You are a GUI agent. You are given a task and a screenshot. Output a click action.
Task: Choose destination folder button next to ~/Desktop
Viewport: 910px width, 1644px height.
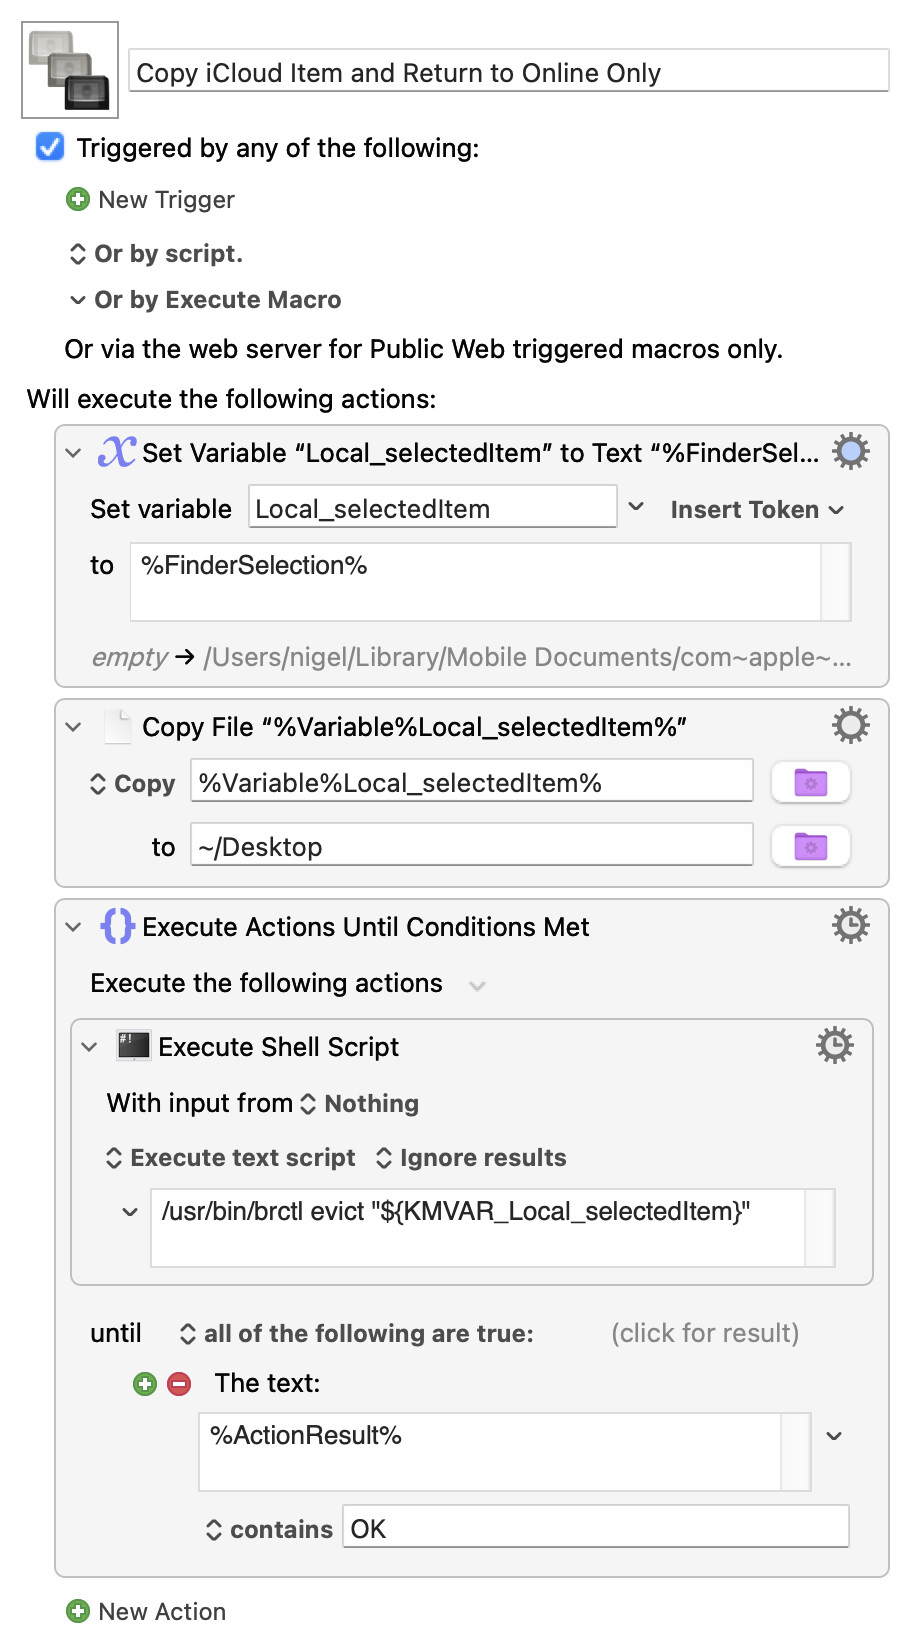click(x=810, y=847)
